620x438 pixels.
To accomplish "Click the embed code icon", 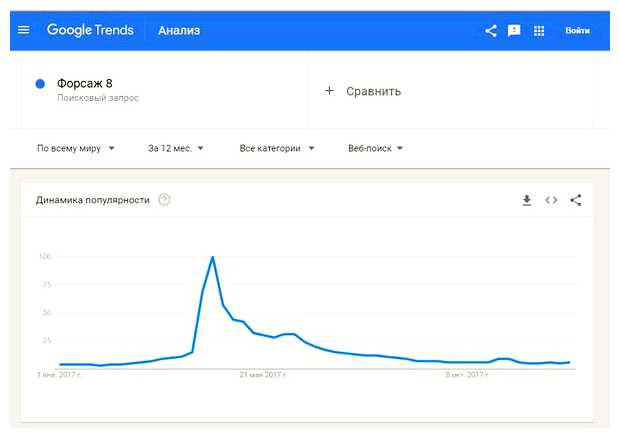I will coord(551,200).
